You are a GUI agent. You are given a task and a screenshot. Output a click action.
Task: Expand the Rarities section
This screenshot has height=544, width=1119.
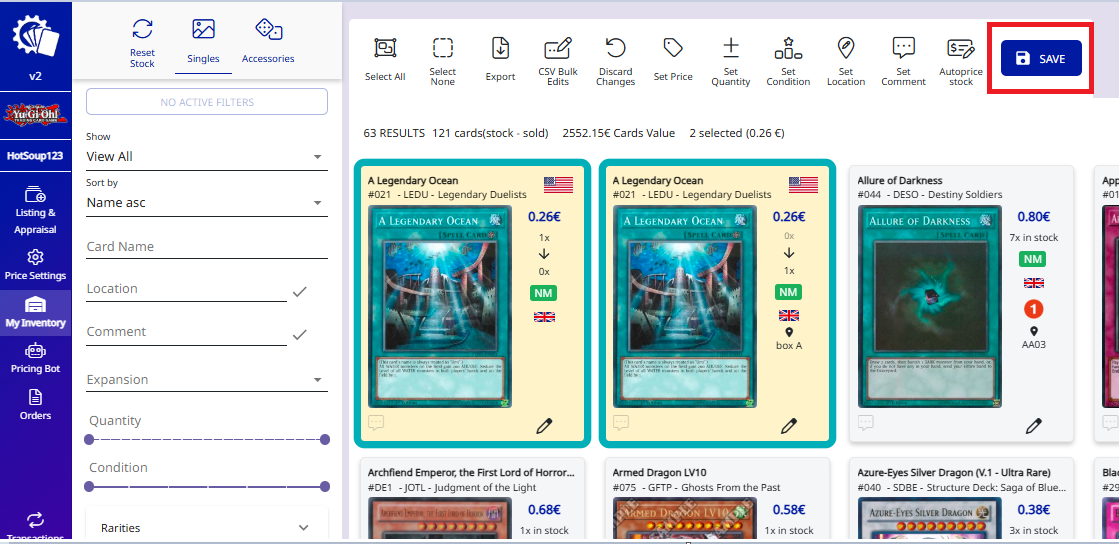coord(207,528)
